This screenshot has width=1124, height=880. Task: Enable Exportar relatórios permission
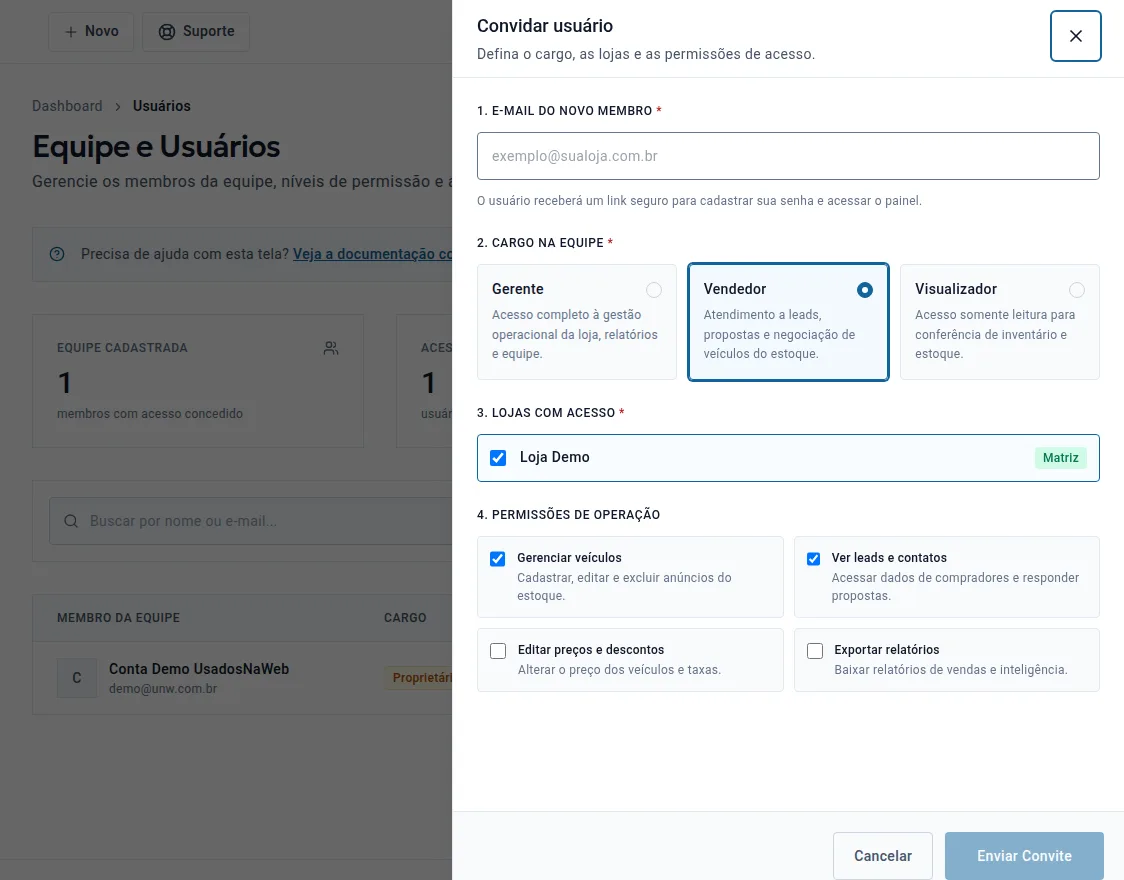(x=815, y=651)
